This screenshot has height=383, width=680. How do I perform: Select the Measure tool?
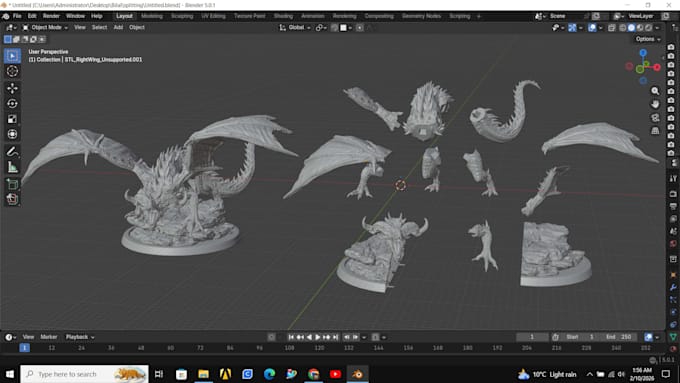tap(12, 167)
